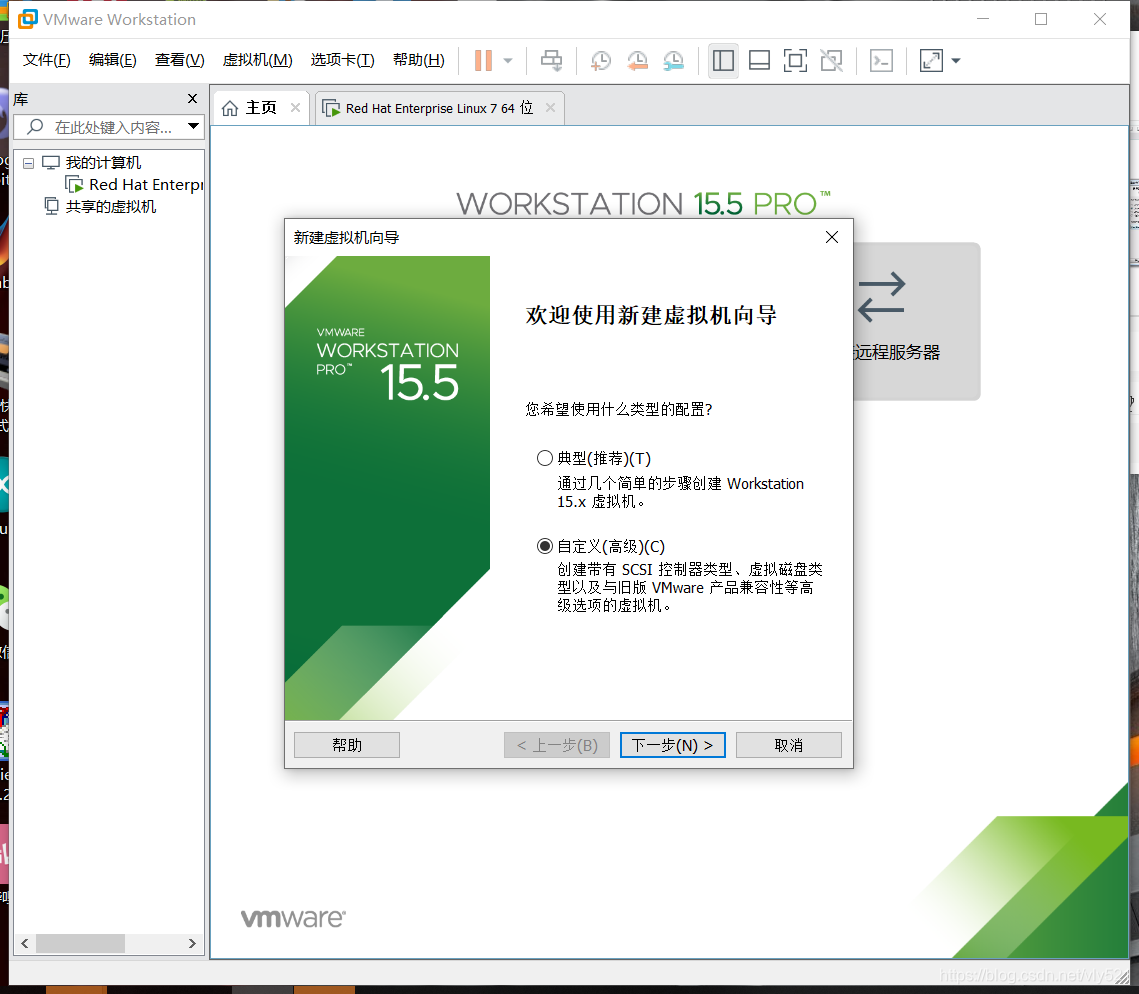1139x994 pixels.
Task: Switch to the 主页 tab
Action: click(x=261, y=108)
